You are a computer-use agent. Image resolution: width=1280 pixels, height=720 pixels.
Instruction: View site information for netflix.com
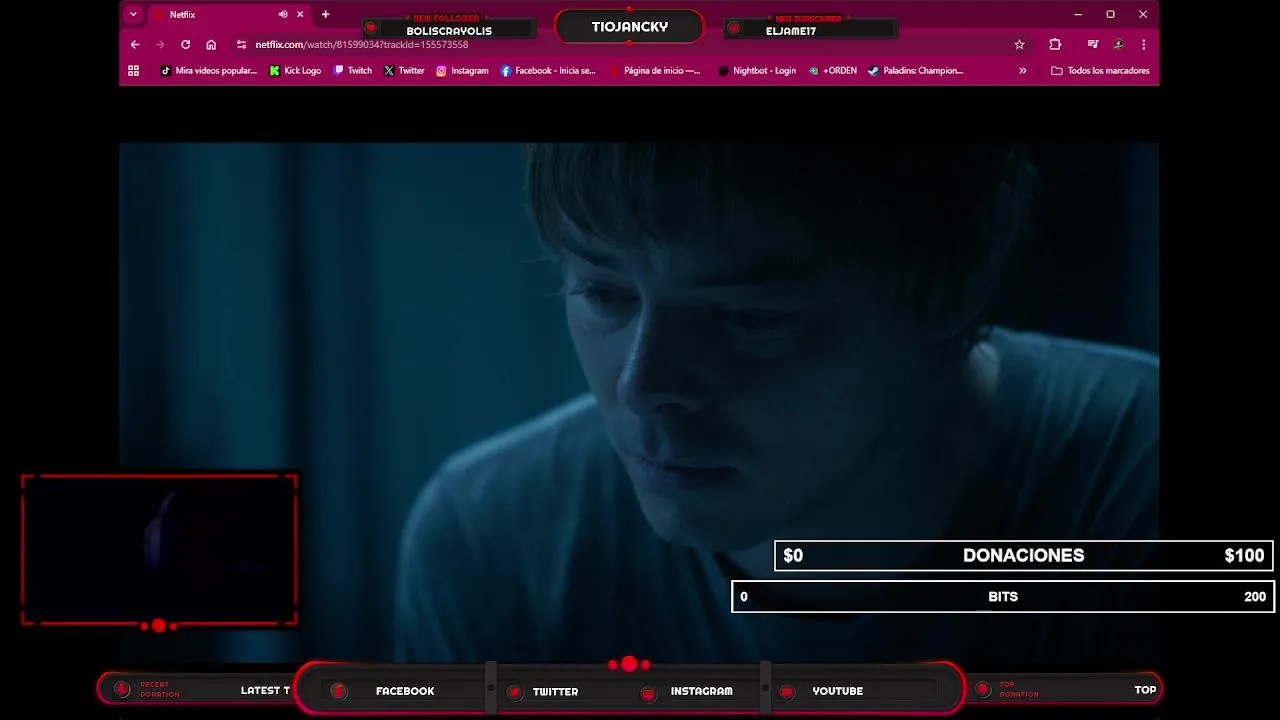[x=241, y=45]
